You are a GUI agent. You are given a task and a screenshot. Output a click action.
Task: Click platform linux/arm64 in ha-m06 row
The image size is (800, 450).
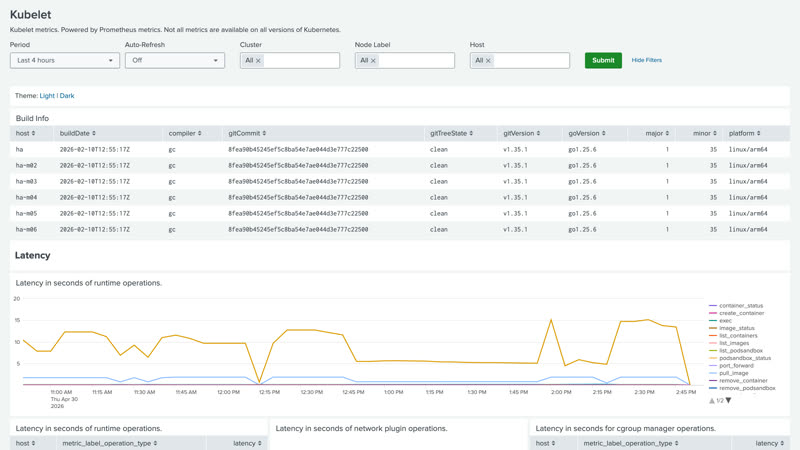pyautogui.click(x=748, y=230)
